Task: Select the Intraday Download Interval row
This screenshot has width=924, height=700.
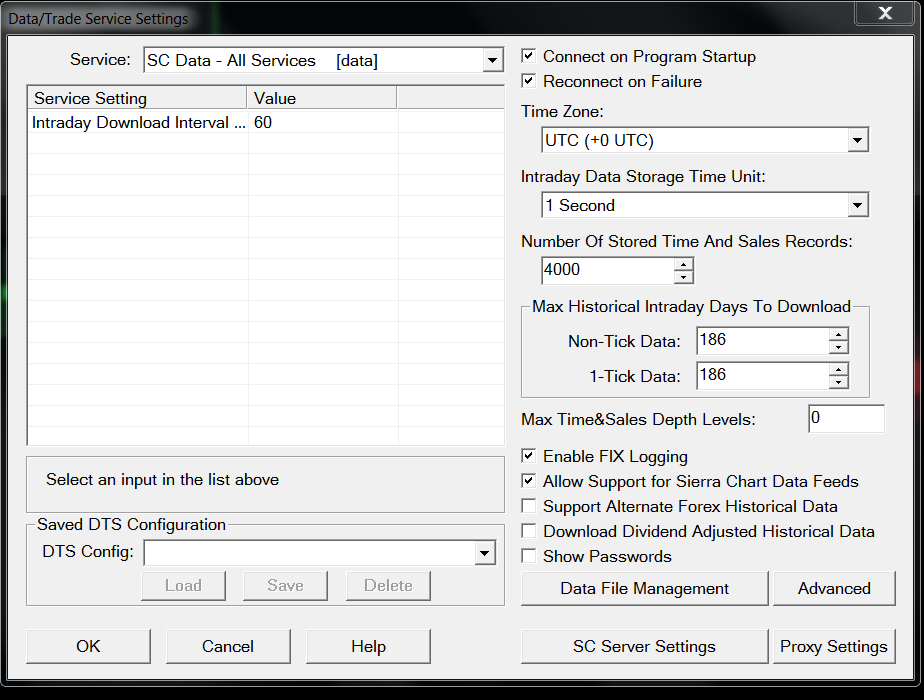Action: pos(266,123)
